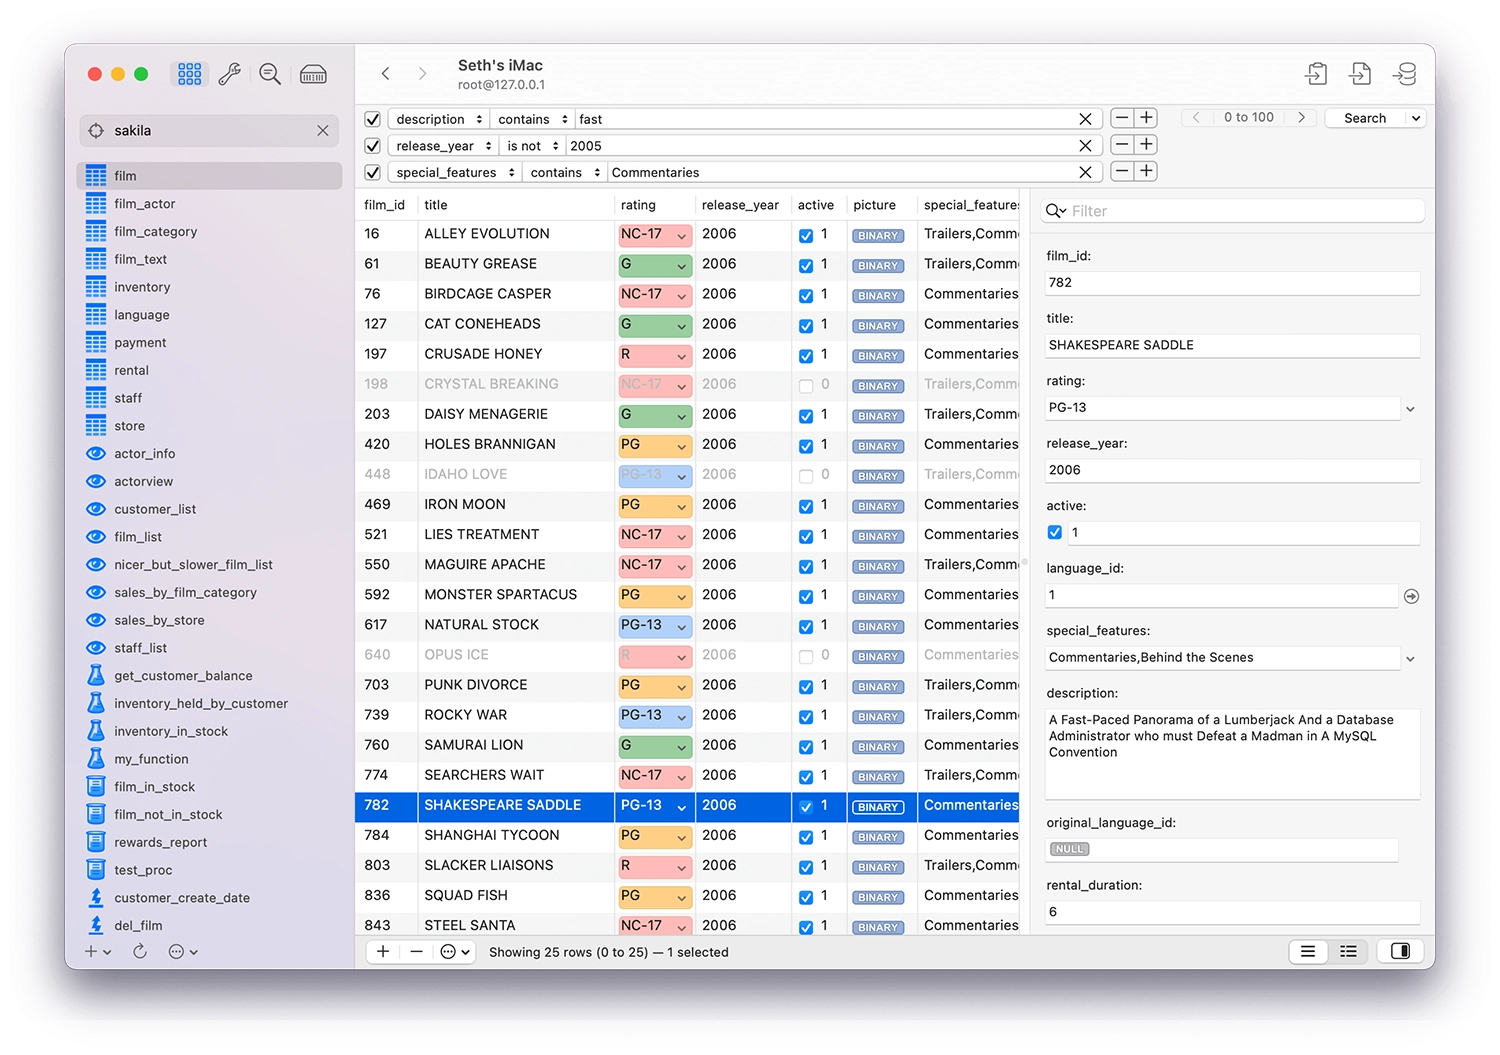
Task: Open the query search magnifier icon
Action: tap(269, 73)
